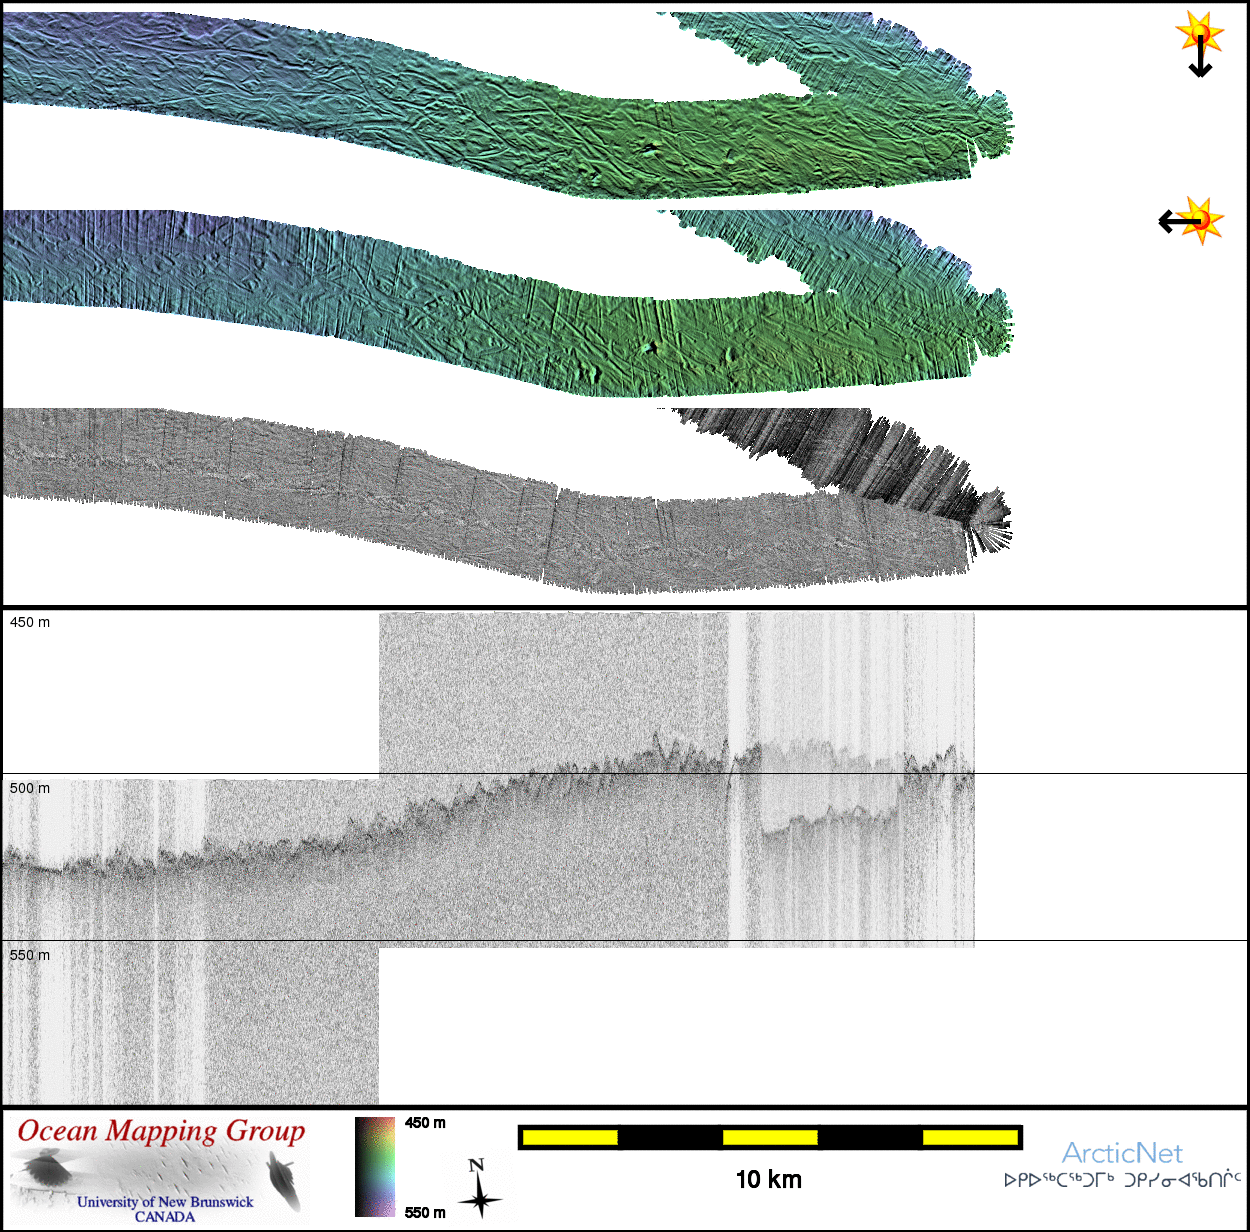The width and height of the screenshot is (1250, 1232).
Task: Click the ArcticNet logo
Action: pos(1121,1153)
